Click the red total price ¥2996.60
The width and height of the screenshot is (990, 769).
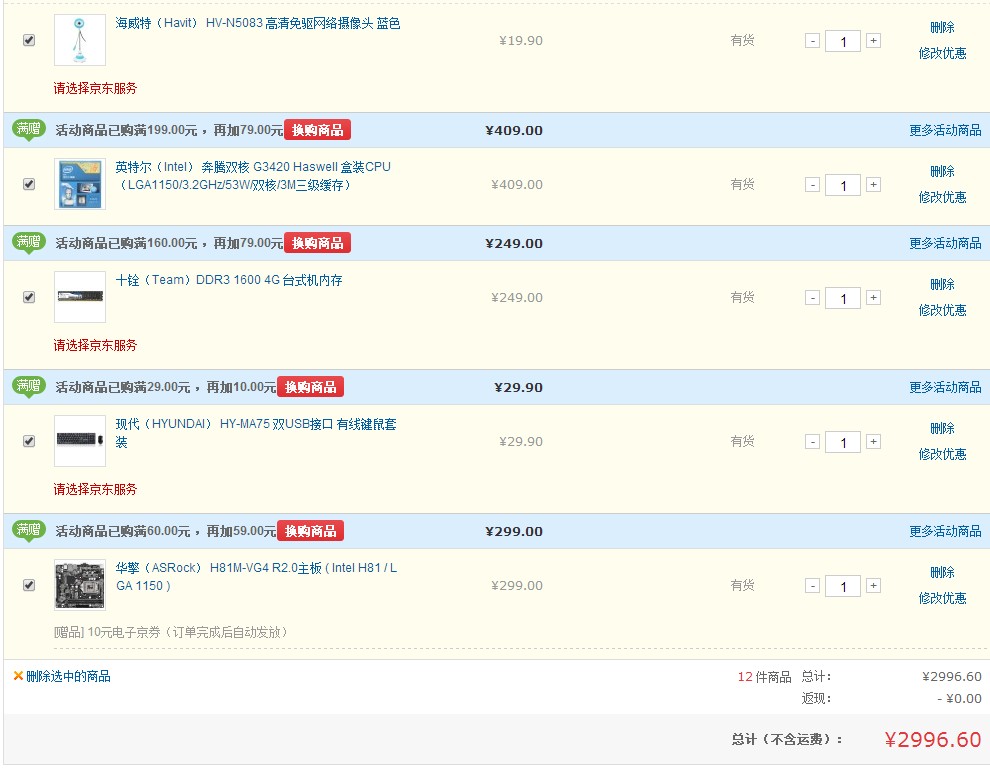[933, 739]
